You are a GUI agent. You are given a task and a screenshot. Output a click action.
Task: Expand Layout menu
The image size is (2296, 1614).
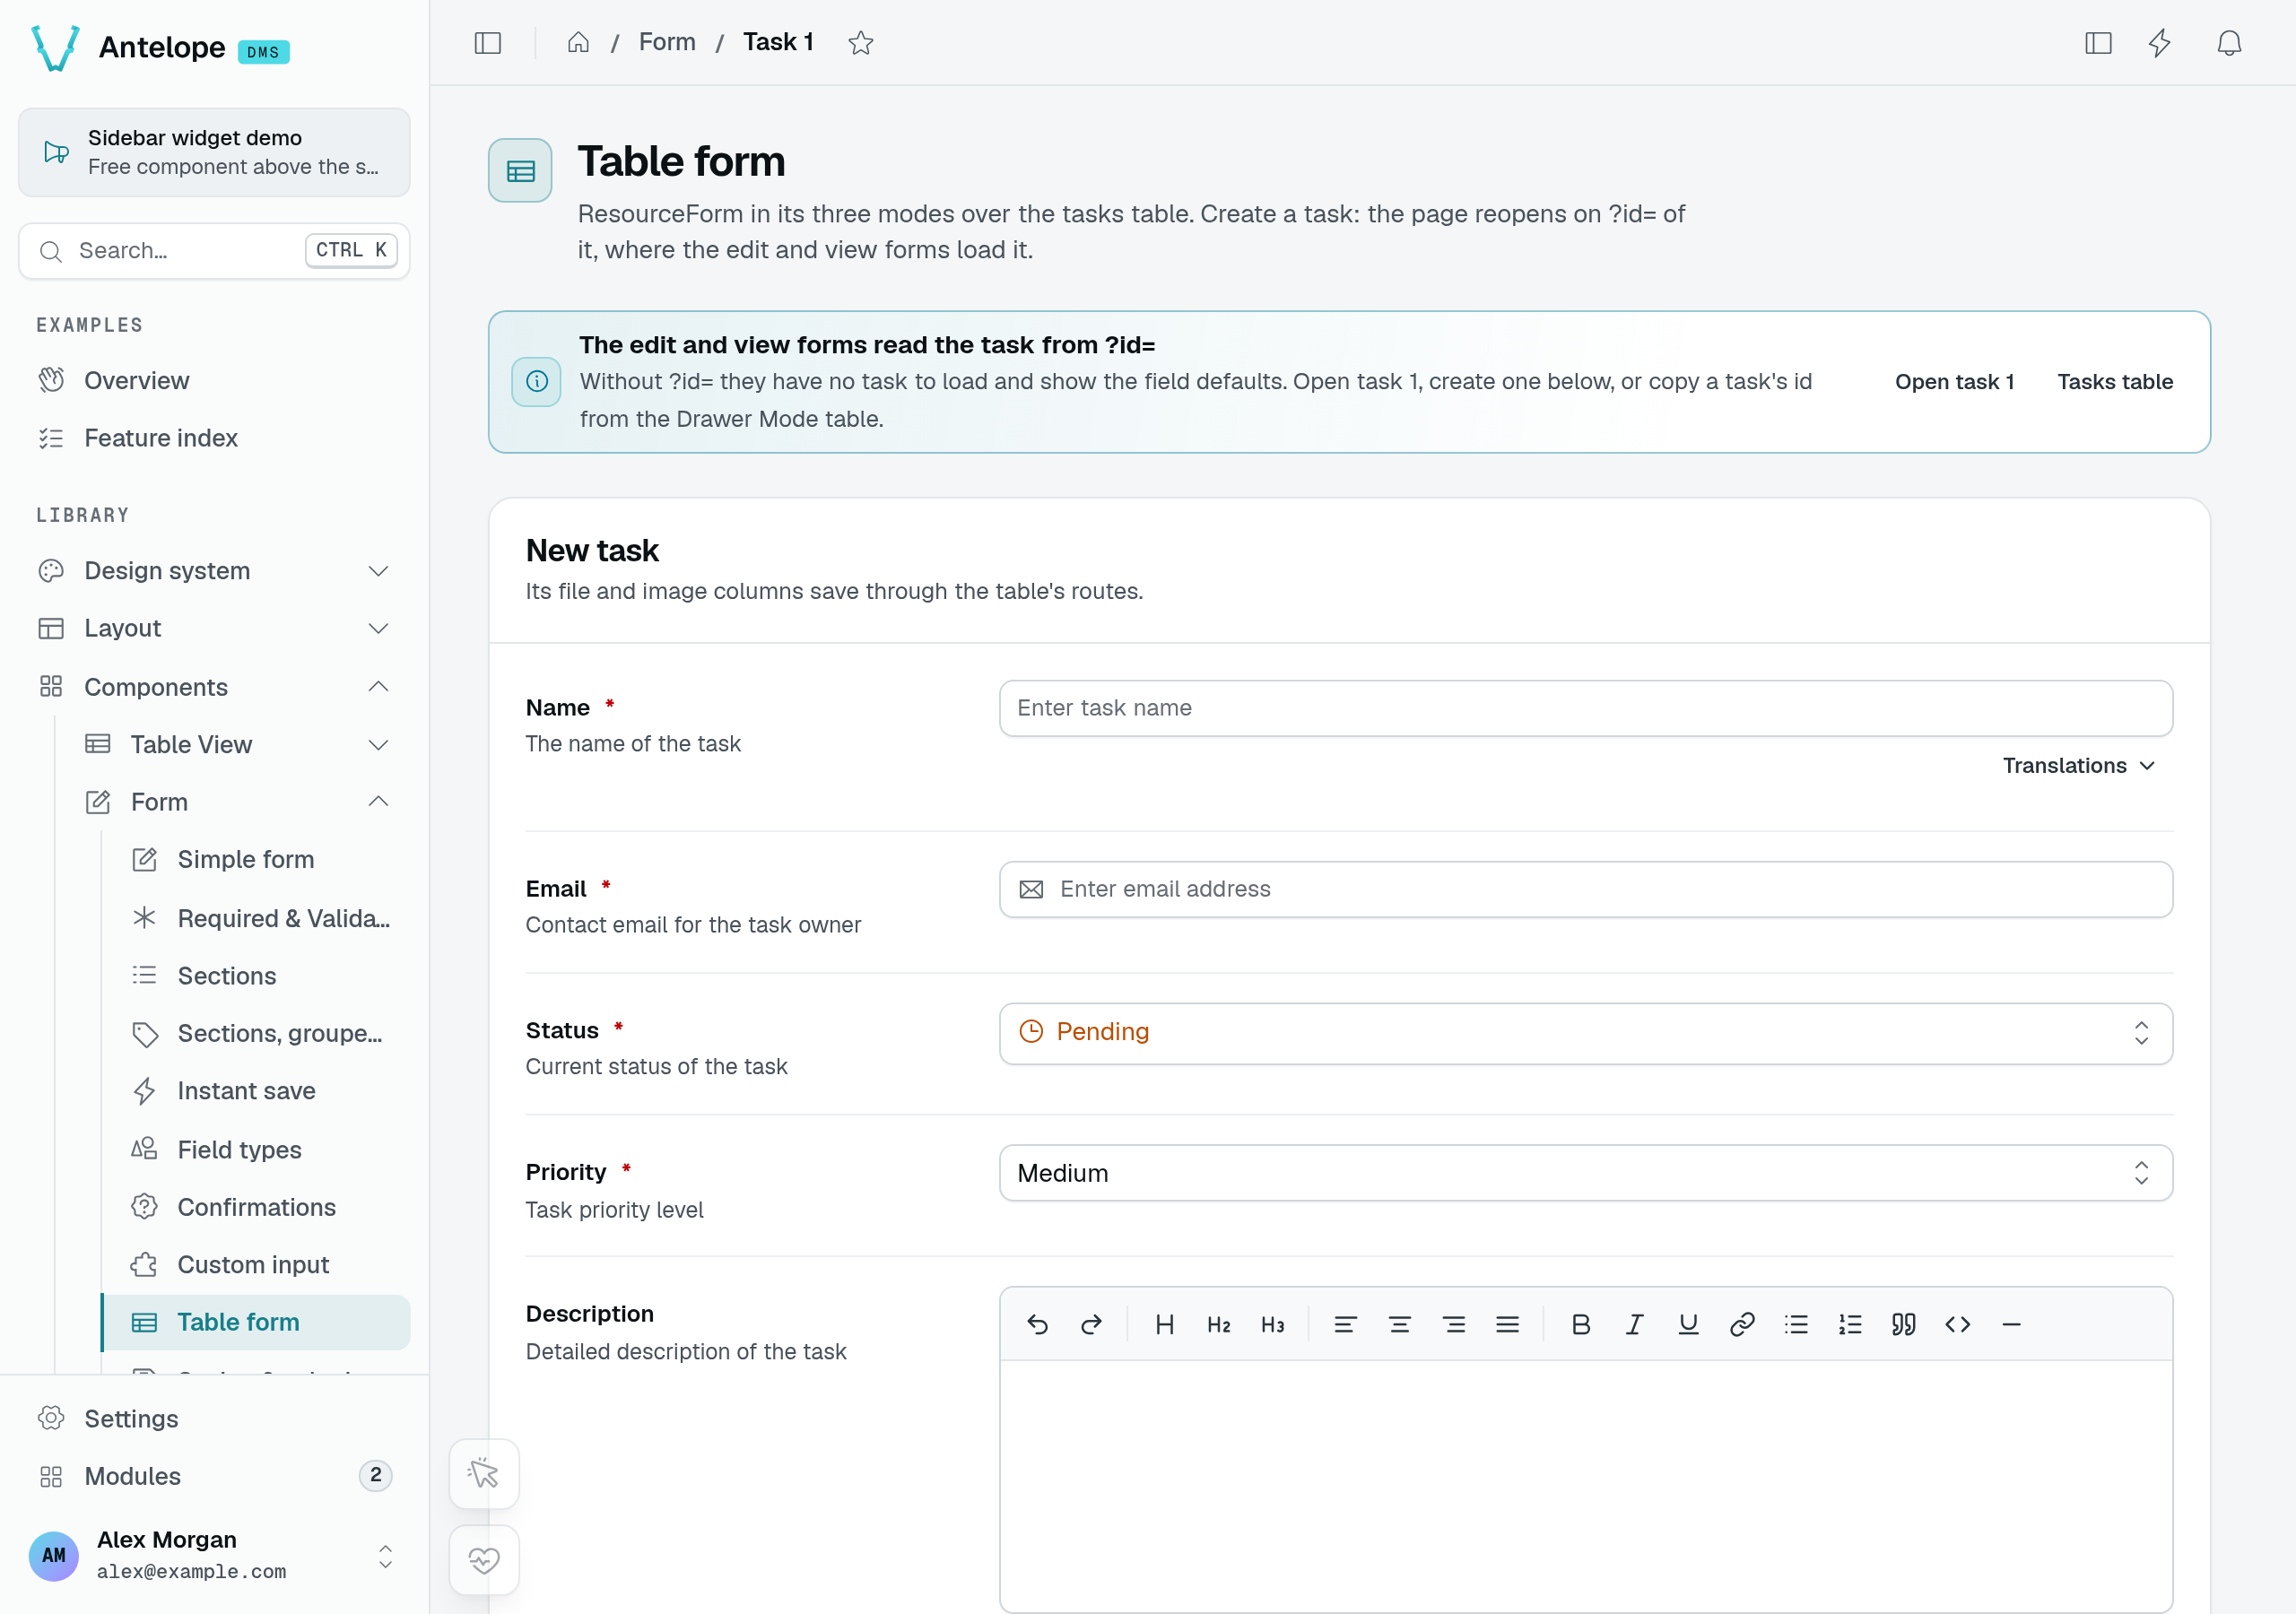coord(214,628)
